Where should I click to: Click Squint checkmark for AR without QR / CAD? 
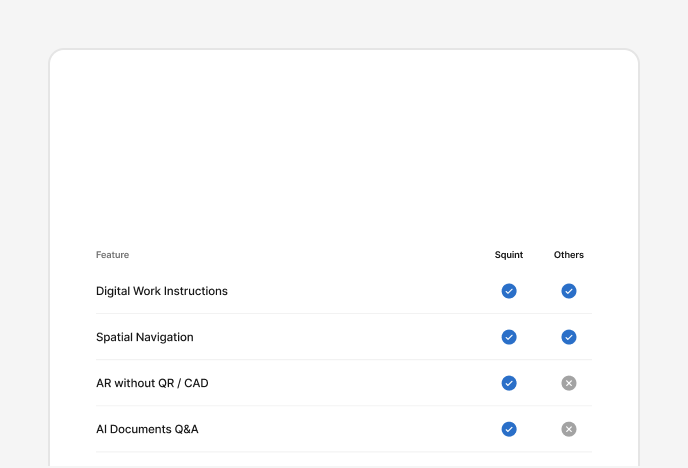(509, 383)
